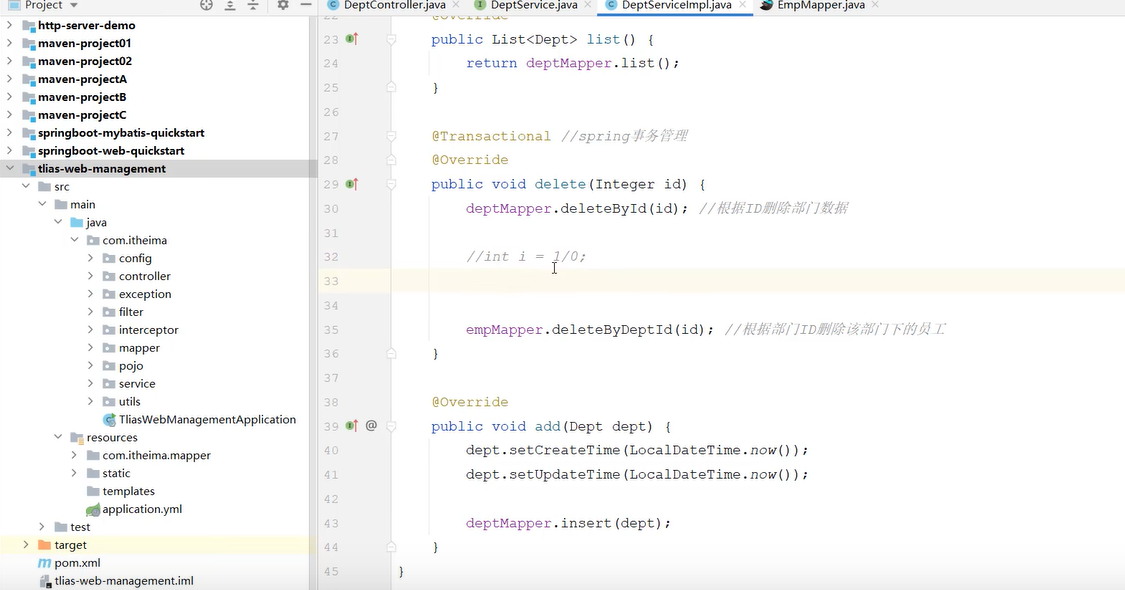This screenshot has width=1125, height=590.
Task: Switch to DeptController.java tab
Action: [x=394, y=5]
